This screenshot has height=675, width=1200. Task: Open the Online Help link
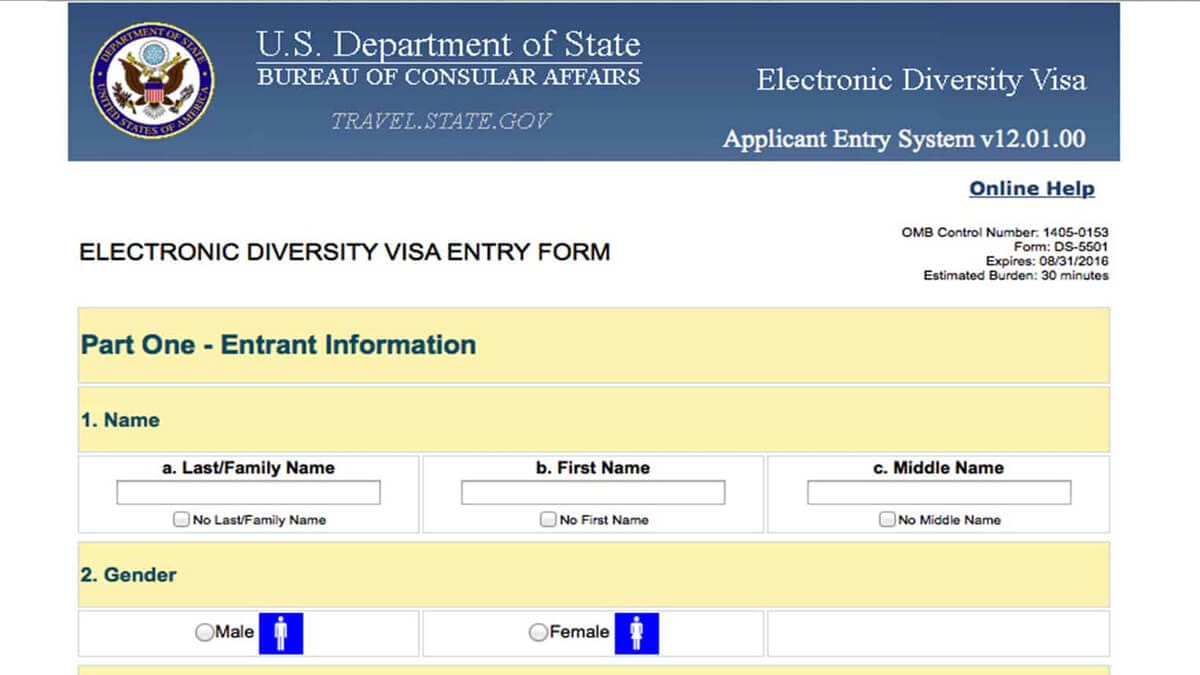click(1031, 189)
